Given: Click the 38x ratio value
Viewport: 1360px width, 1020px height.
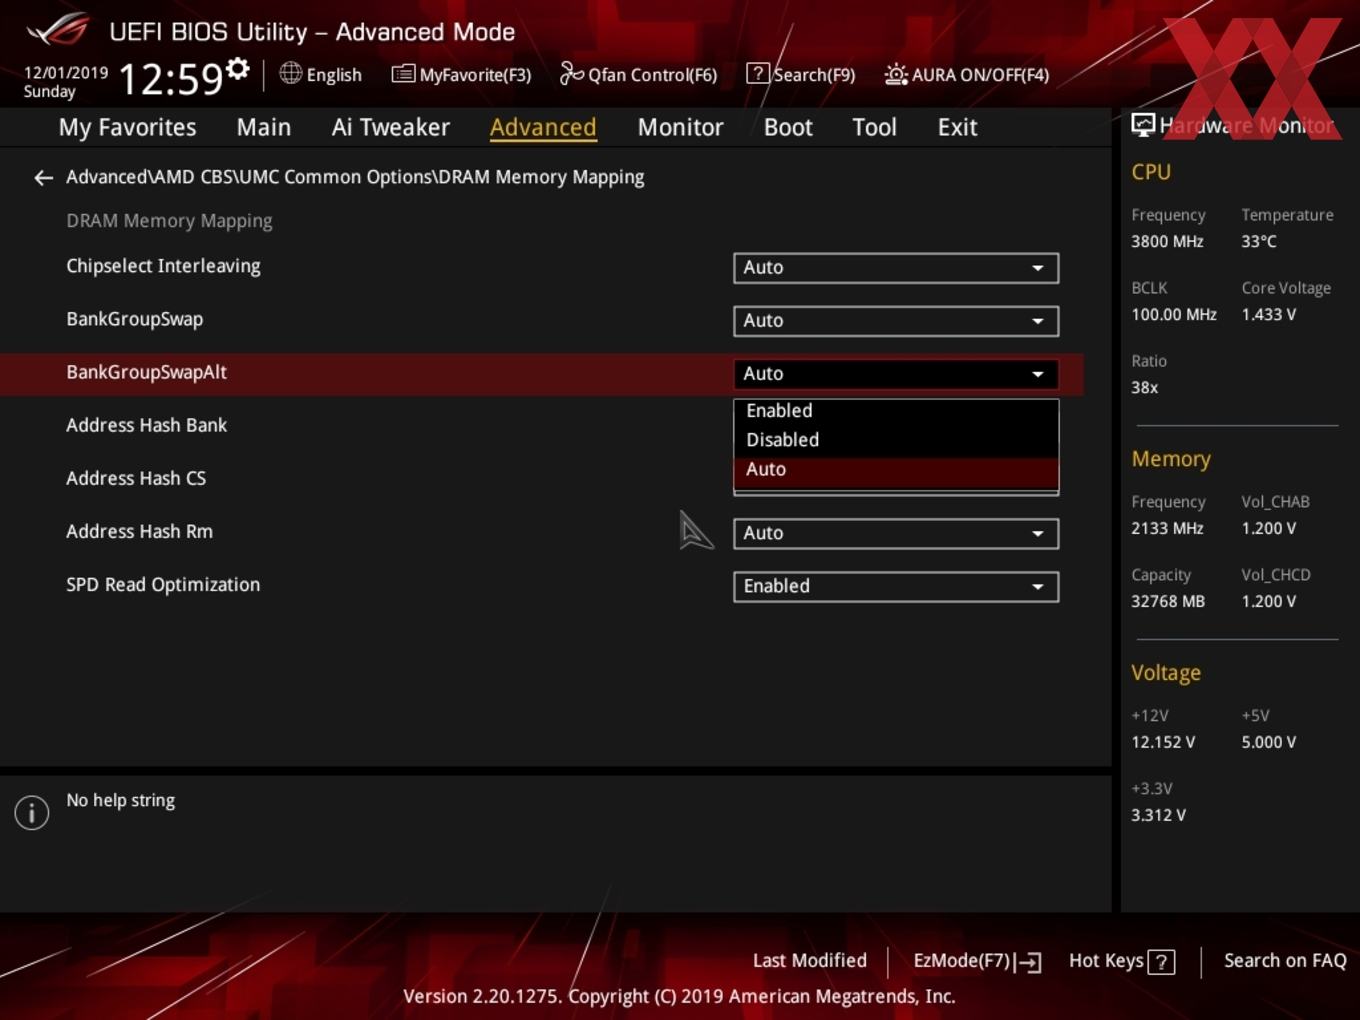Looking at the screenshot, I should (x=1145, y=388).
